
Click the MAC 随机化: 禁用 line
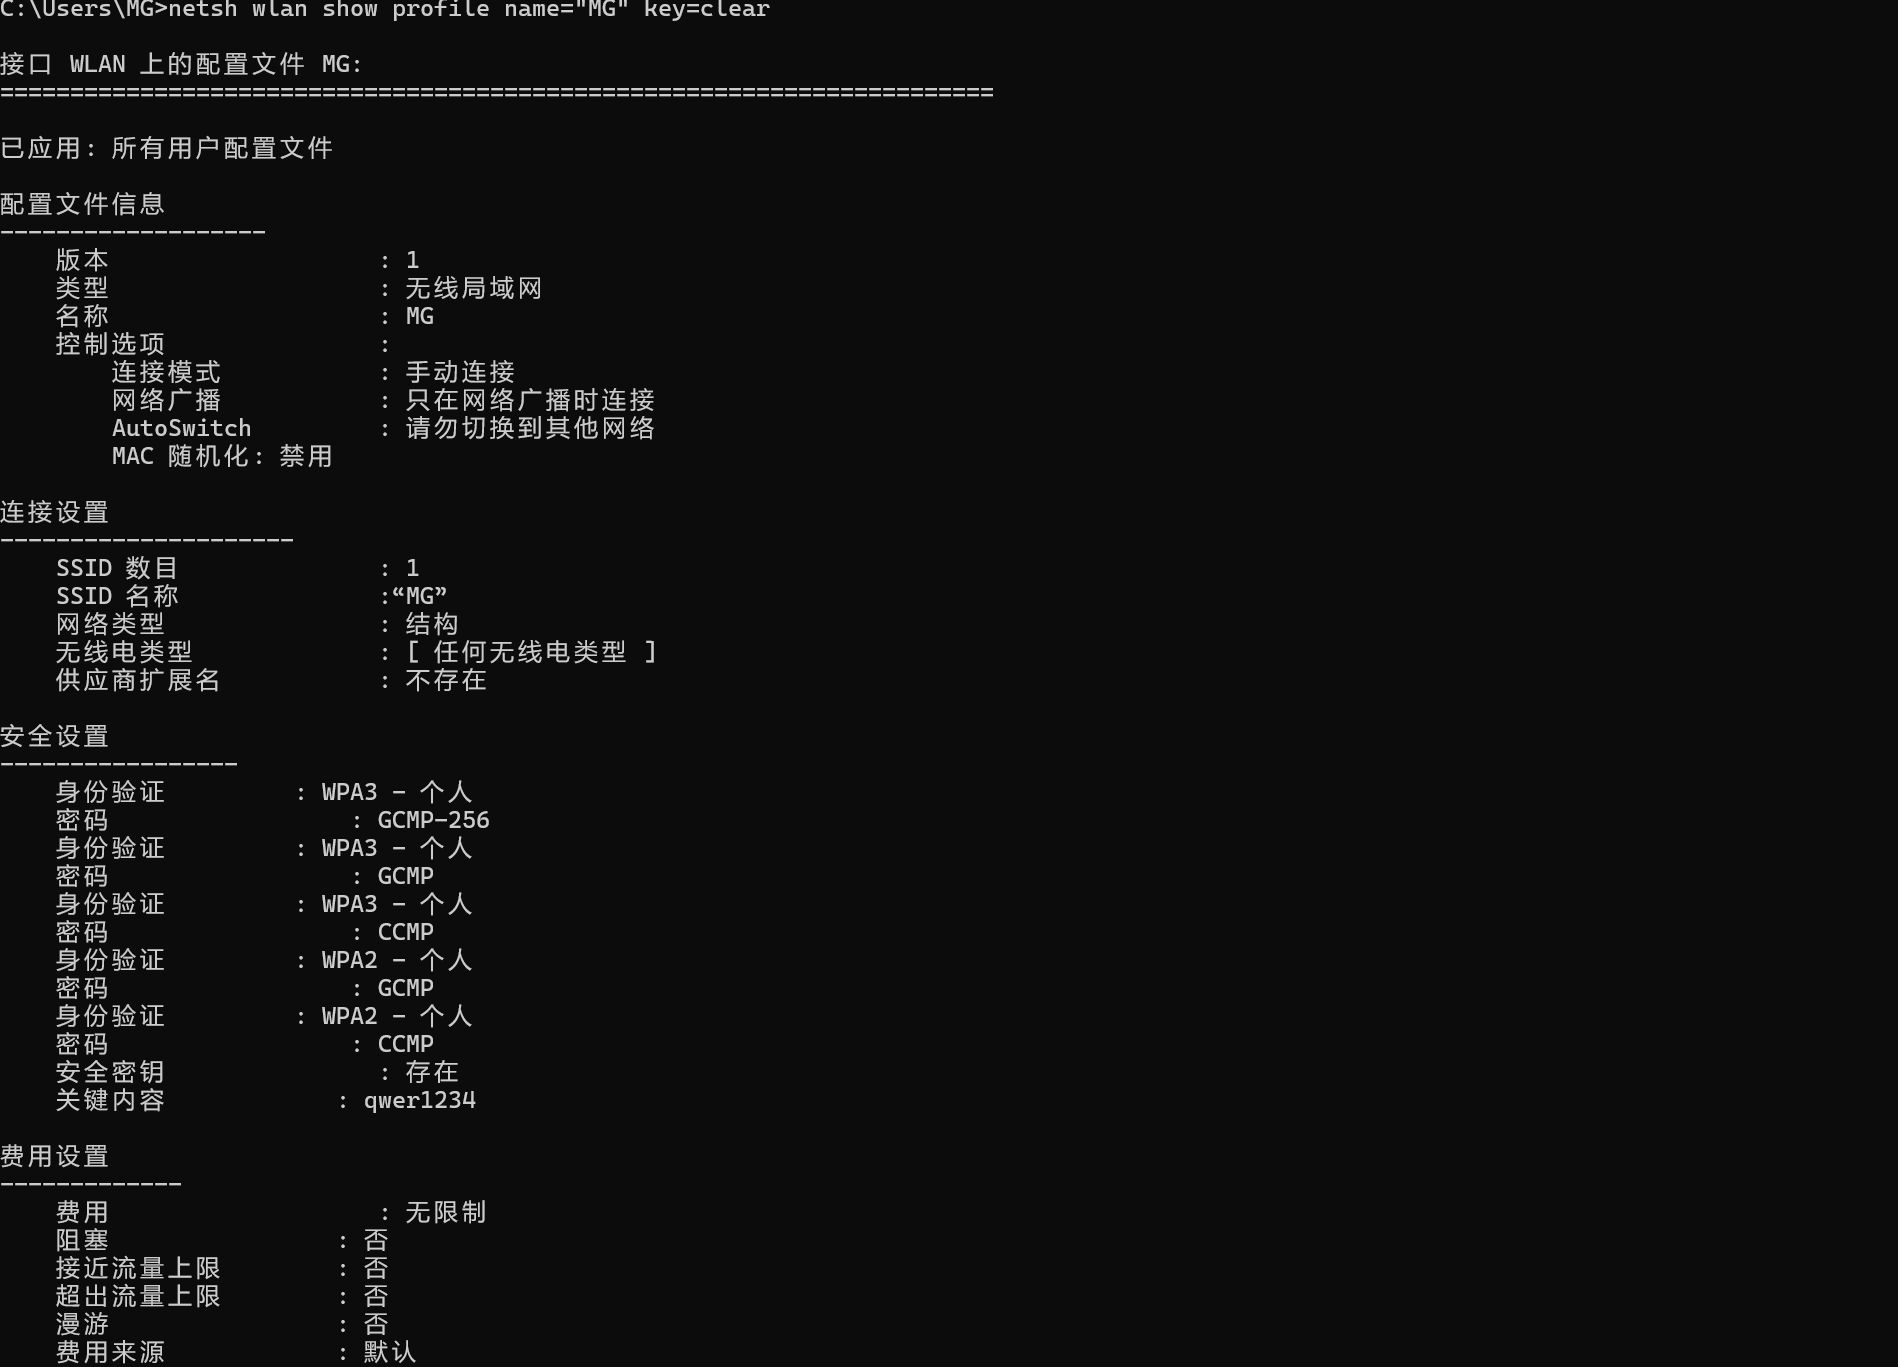222,456
